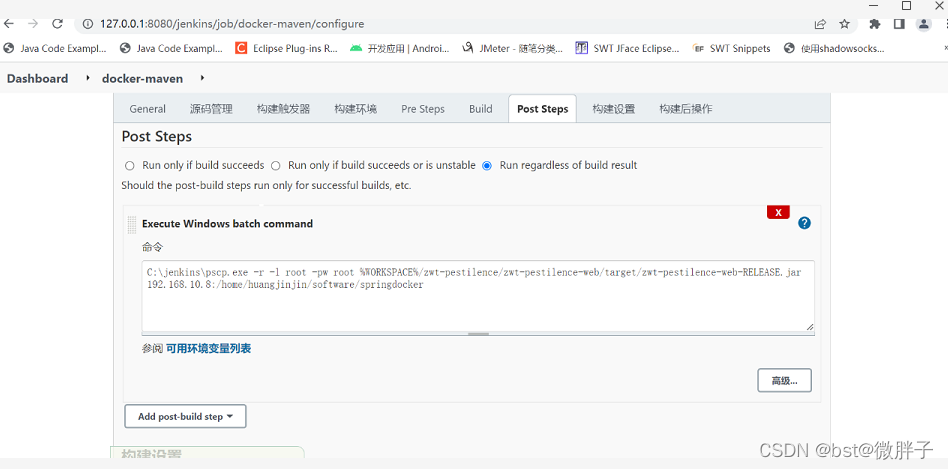Toggle the browser side panel icon
The height and width of the screenshot is (469, 948).
click(899, 24)
